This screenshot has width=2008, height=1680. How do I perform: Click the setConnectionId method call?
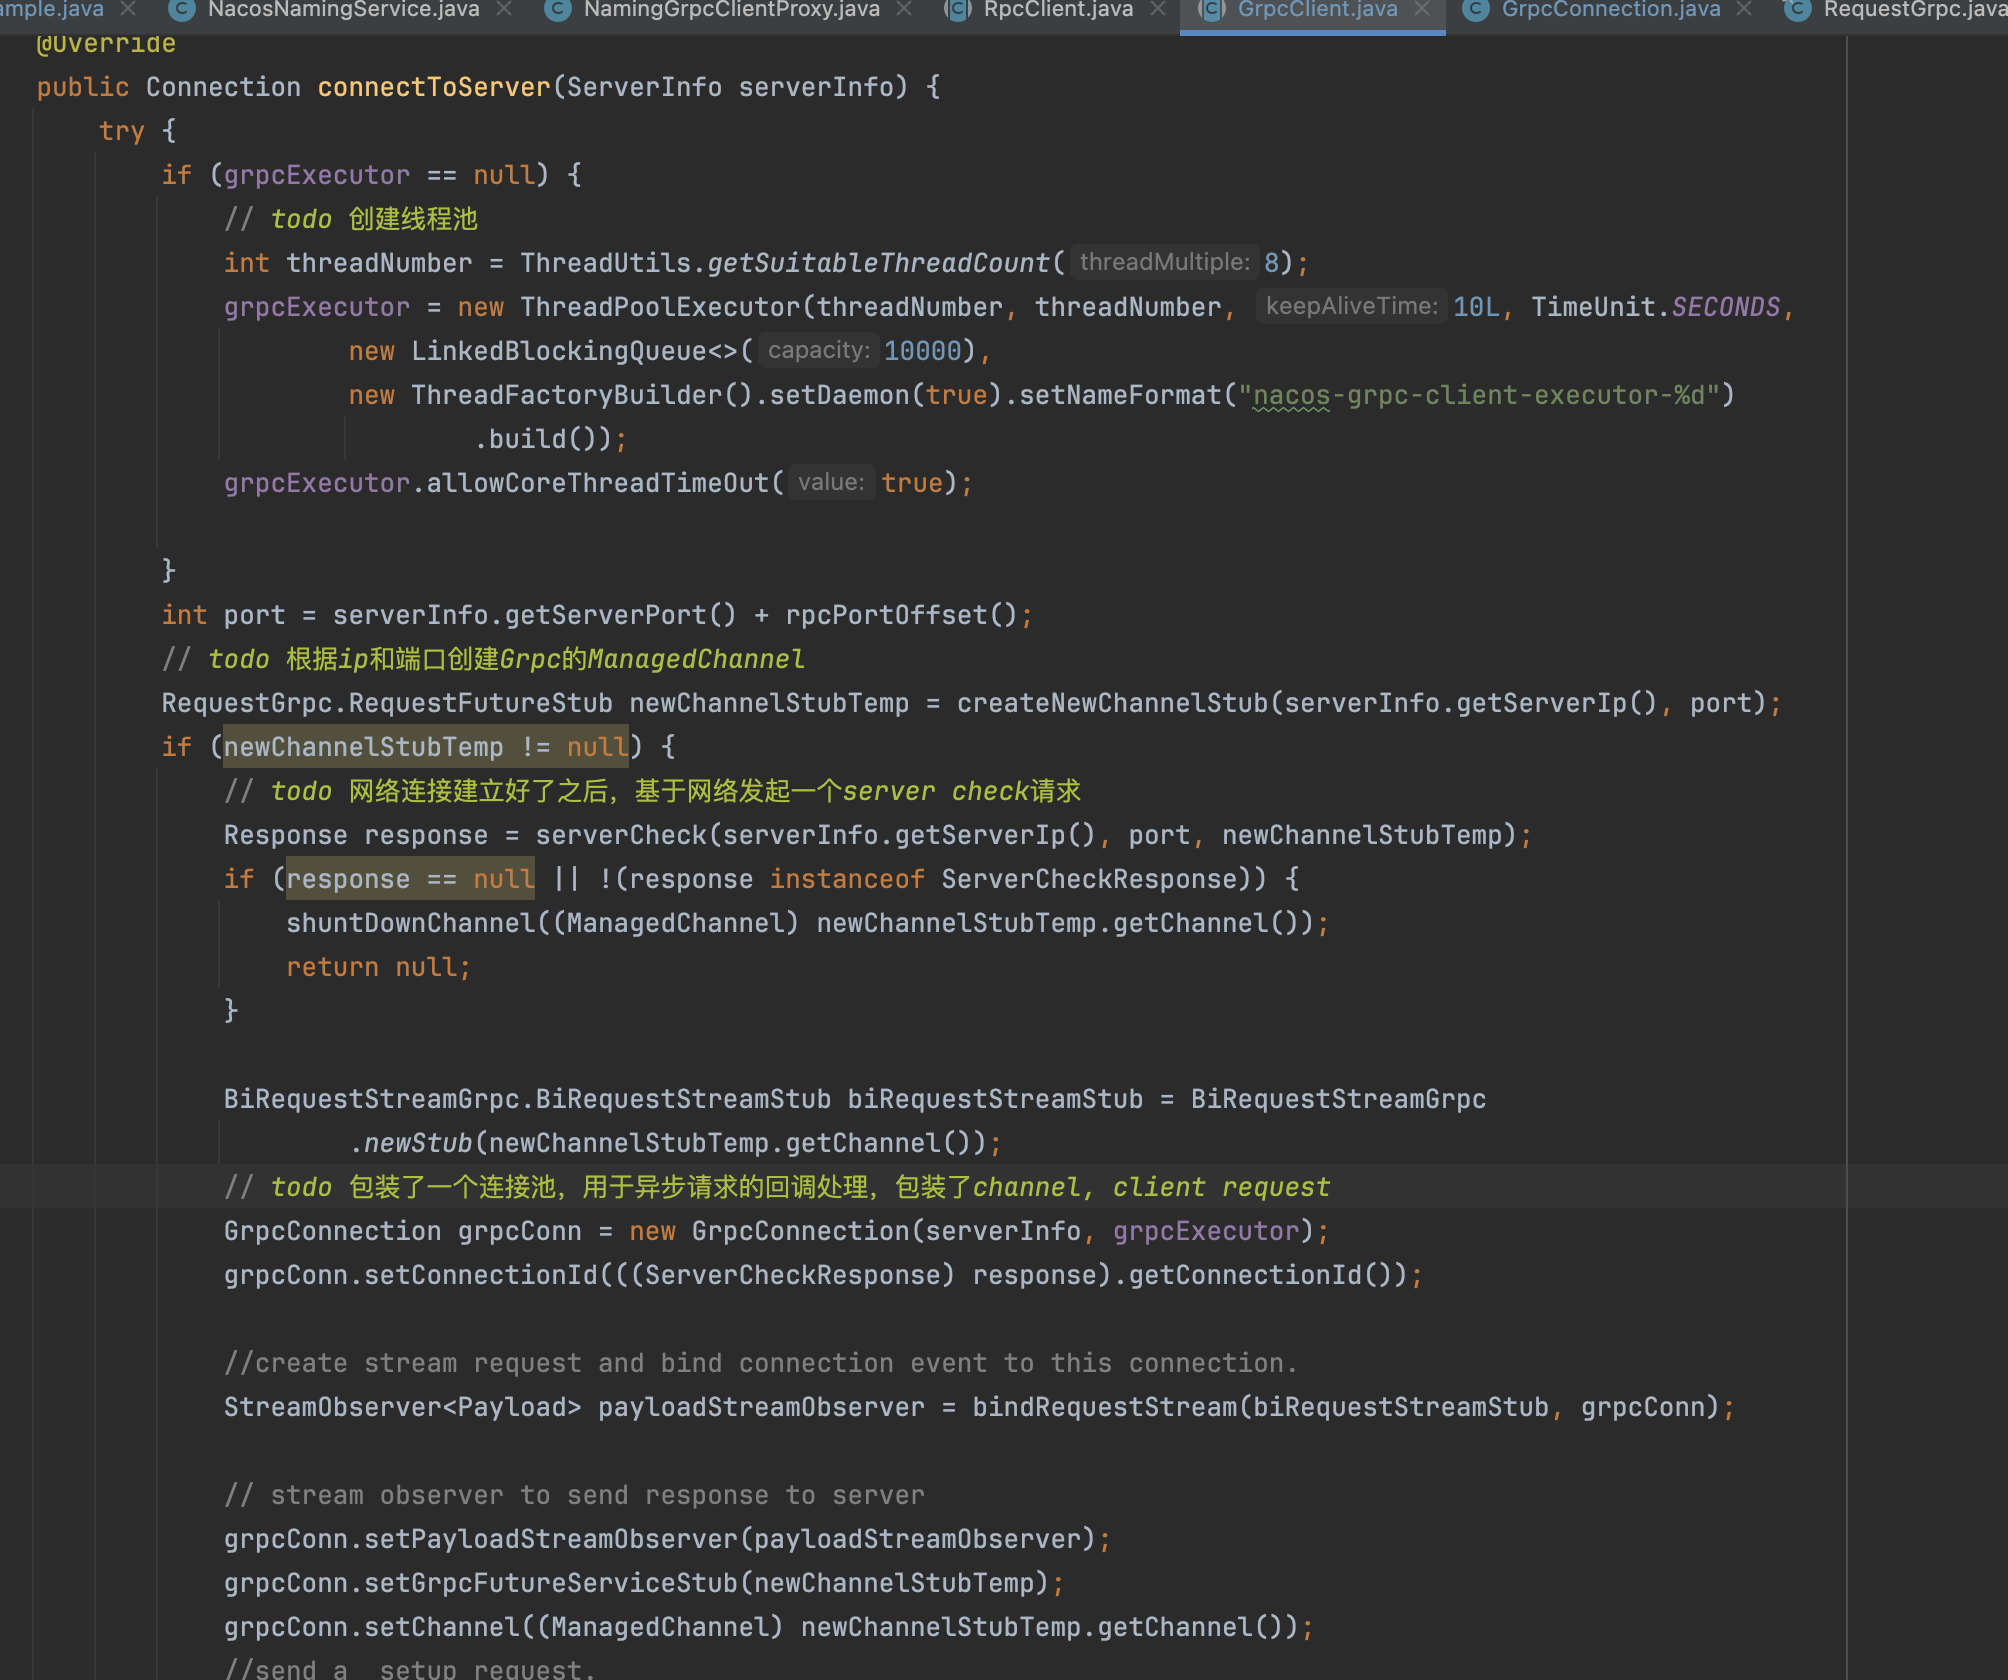coord(481,1275)
